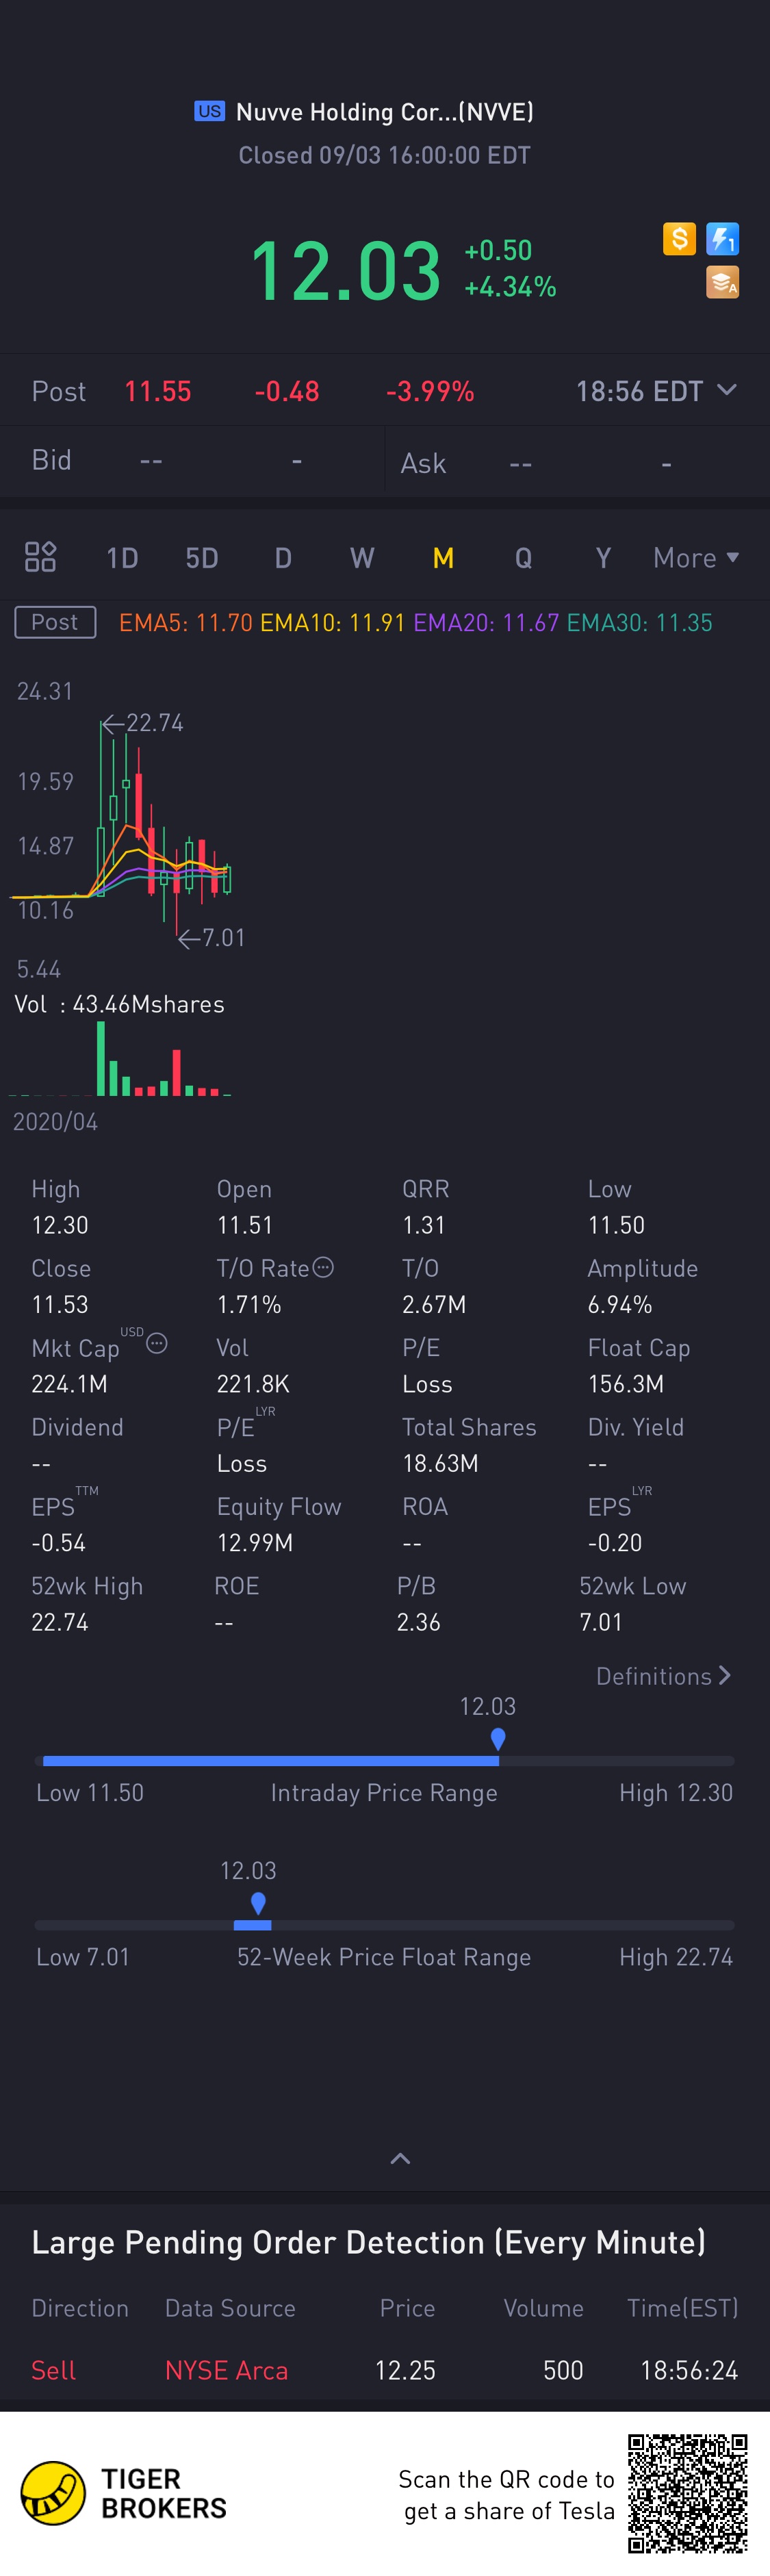Tap the Tiger Brokers logo

pos(53,2493)
